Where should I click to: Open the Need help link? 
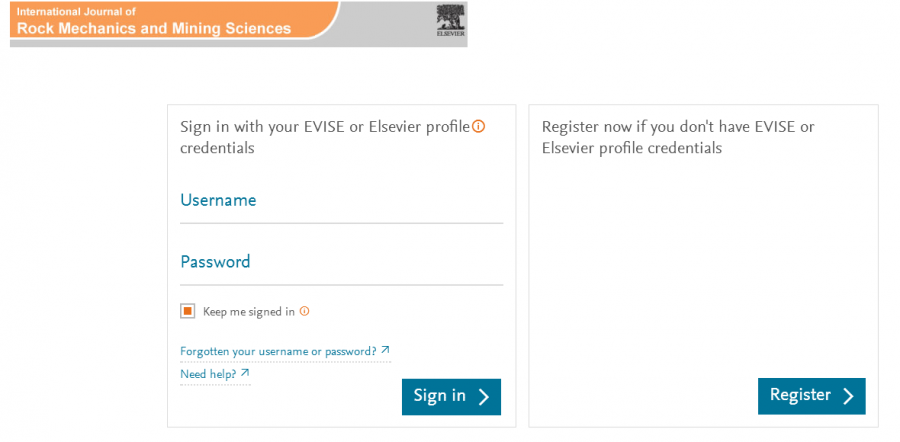(208, 374)
